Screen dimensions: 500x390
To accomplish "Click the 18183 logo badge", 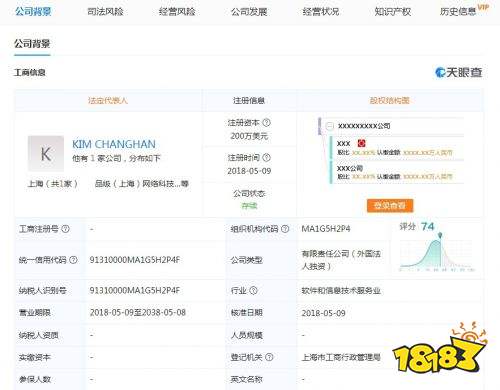I will 440,348.
